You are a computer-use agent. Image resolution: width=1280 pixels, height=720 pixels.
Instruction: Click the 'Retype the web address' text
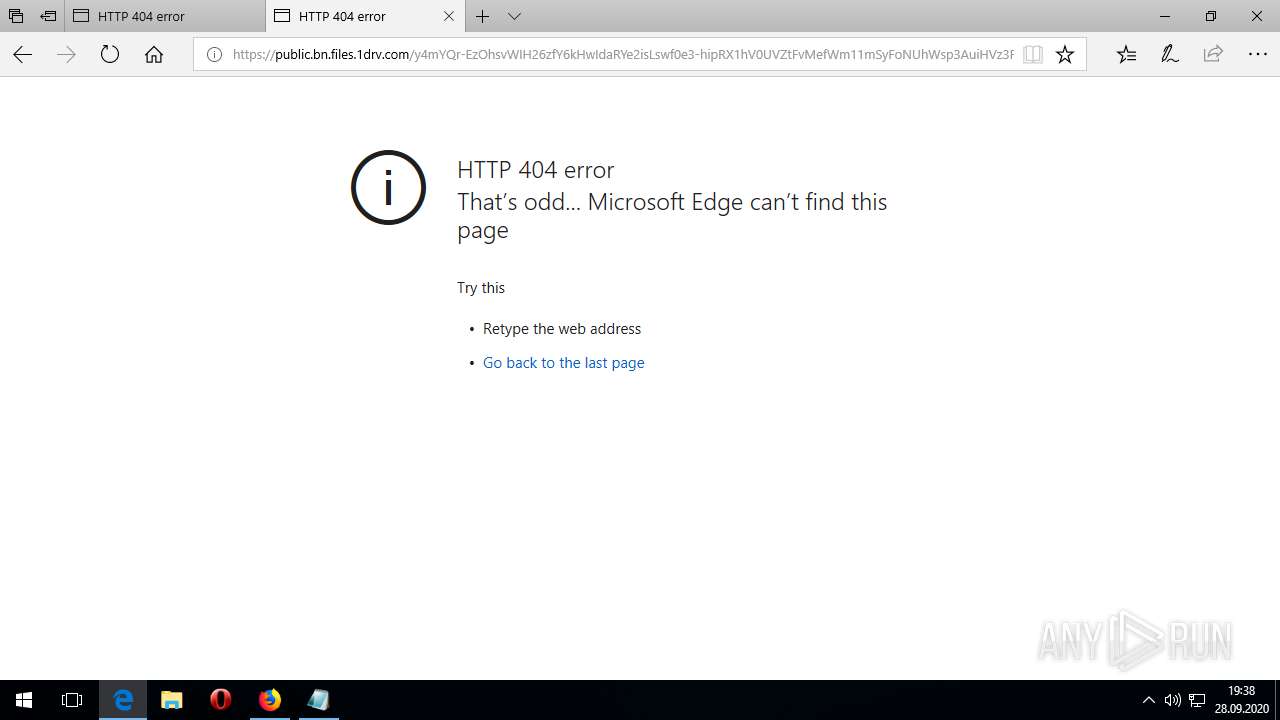point(562,329)
